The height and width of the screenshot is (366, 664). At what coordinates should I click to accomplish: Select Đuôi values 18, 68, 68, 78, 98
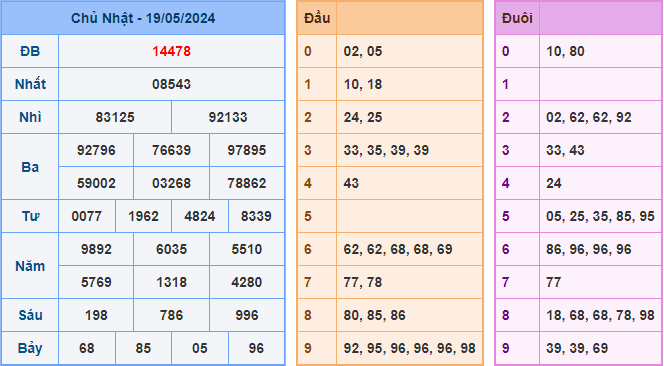pyautogui.click(x=600, y=316)
